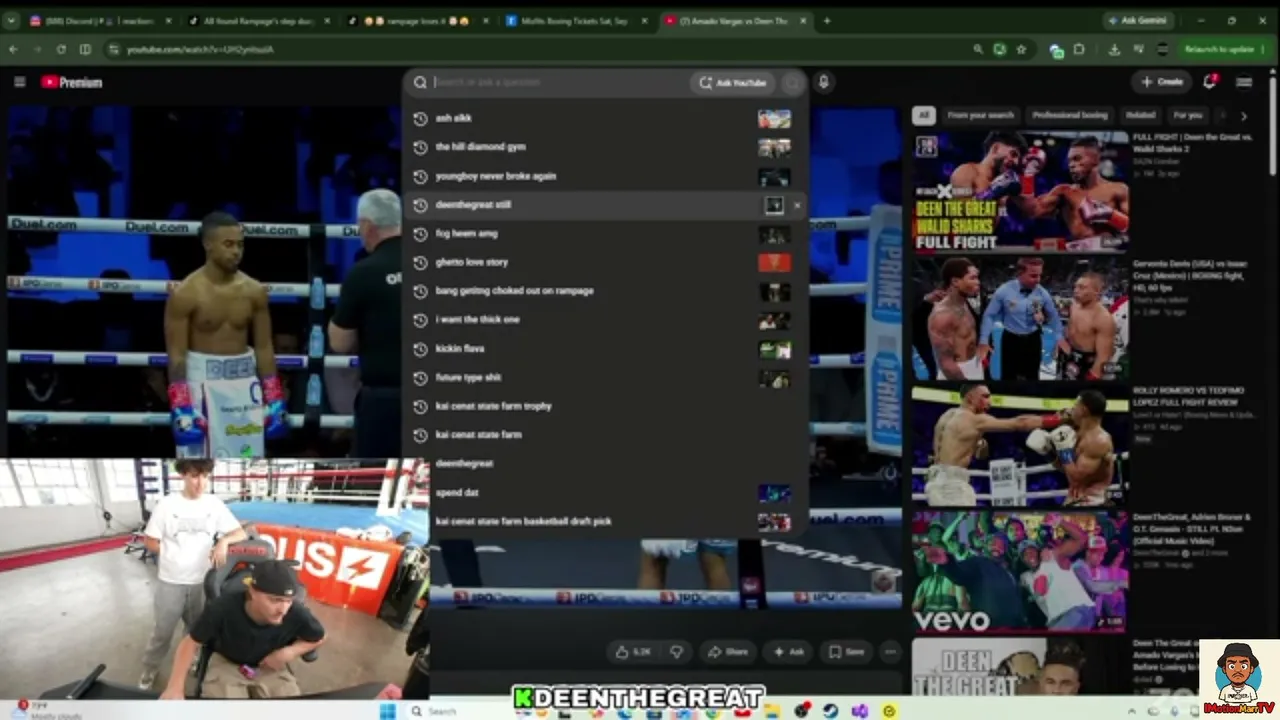1280x720 pixels.
Task: Choose the 'kickin flava' suggestion
Action: pos(606,349)
